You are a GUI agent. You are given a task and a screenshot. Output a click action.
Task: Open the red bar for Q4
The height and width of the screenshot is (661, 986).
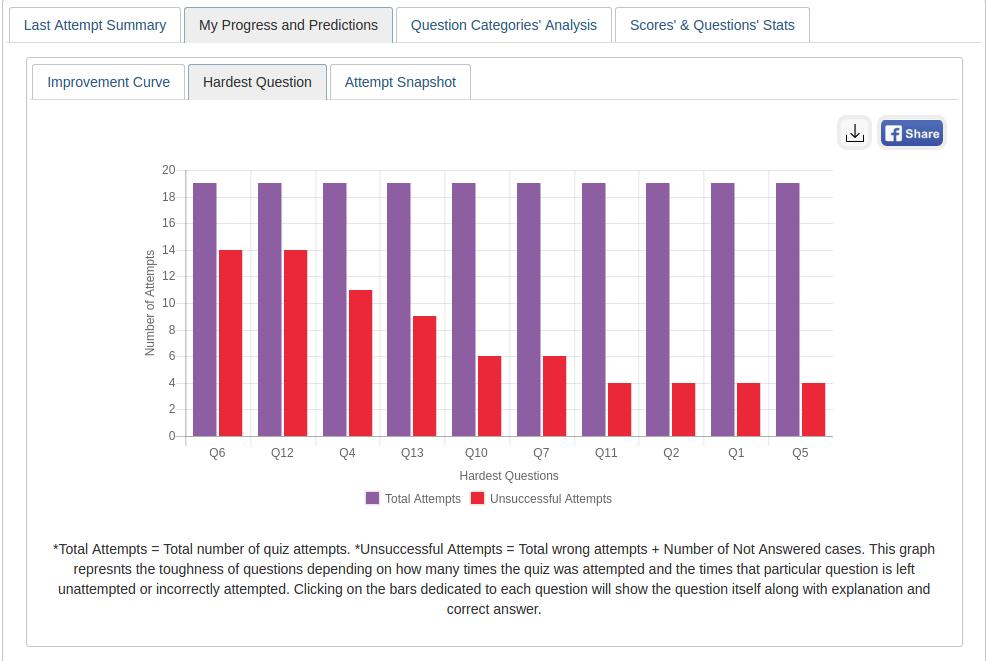(360, 363)
